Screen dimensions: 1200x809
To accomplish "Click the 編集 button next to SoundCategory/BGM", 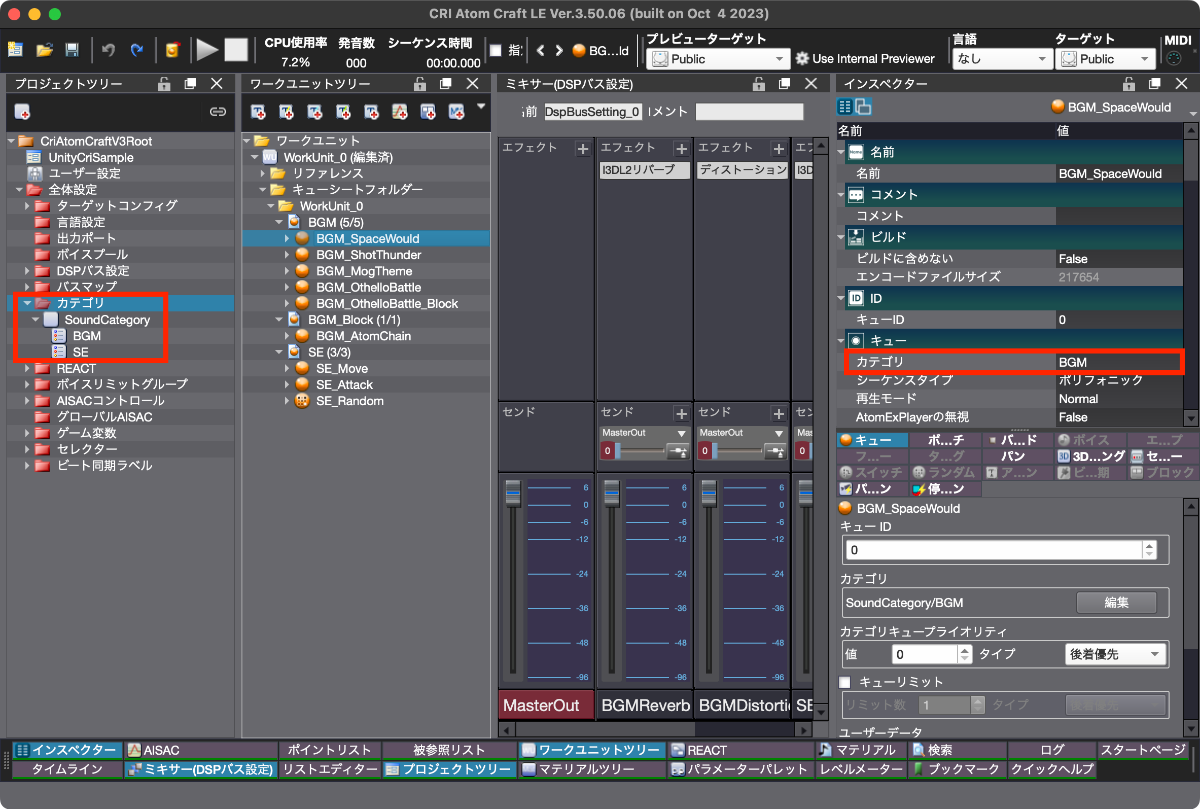I will pos(1116,603).
